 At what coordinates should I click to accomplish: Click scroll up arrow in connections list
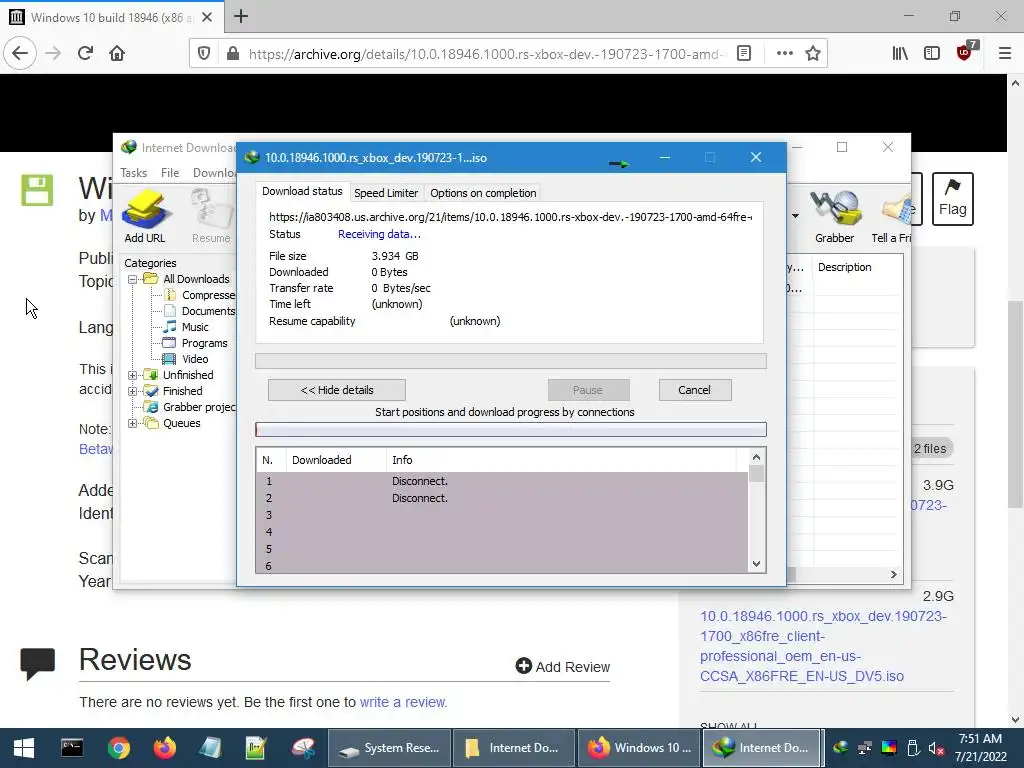(x=756, y=457)
